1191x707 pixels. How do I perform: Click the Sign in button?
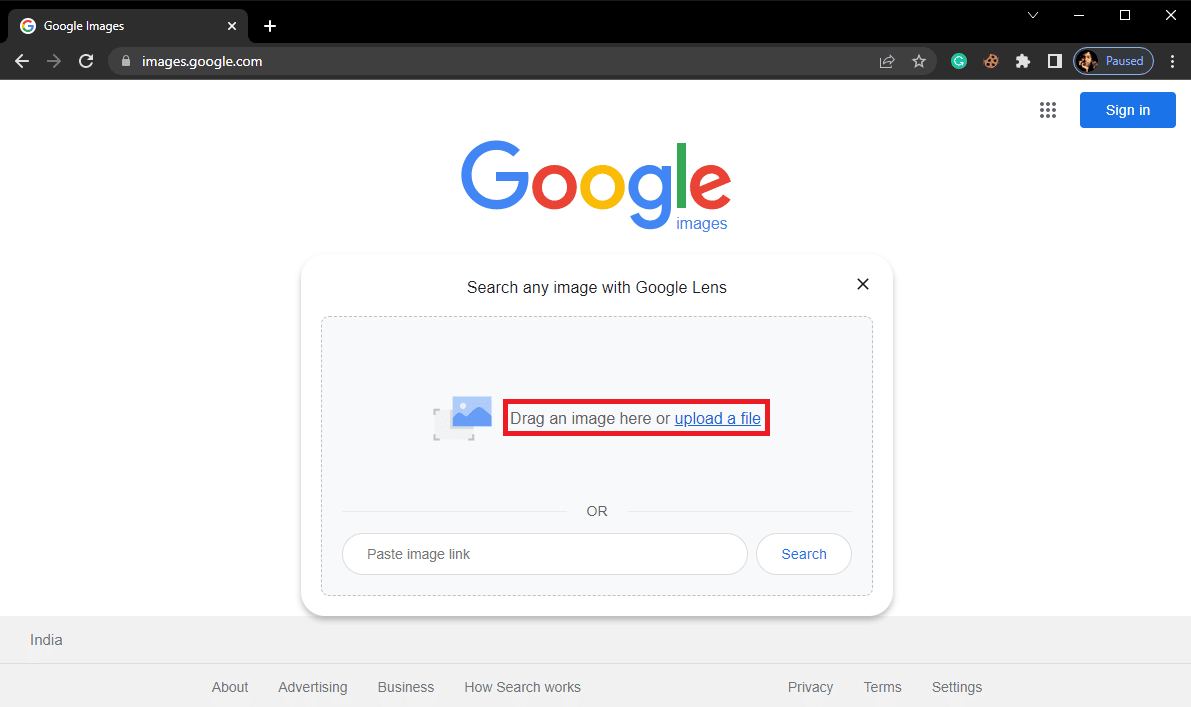(1127, 110)
